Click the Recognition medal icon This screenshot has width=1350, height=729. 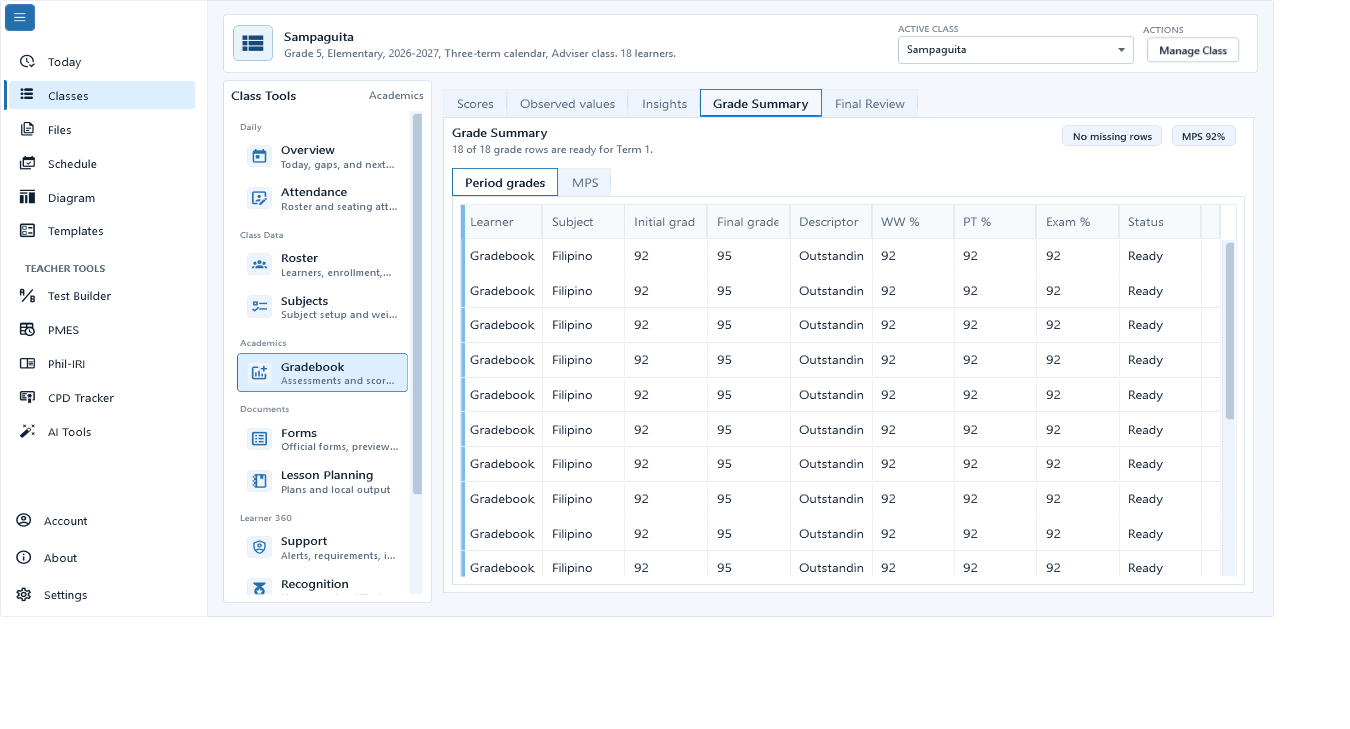259,588
